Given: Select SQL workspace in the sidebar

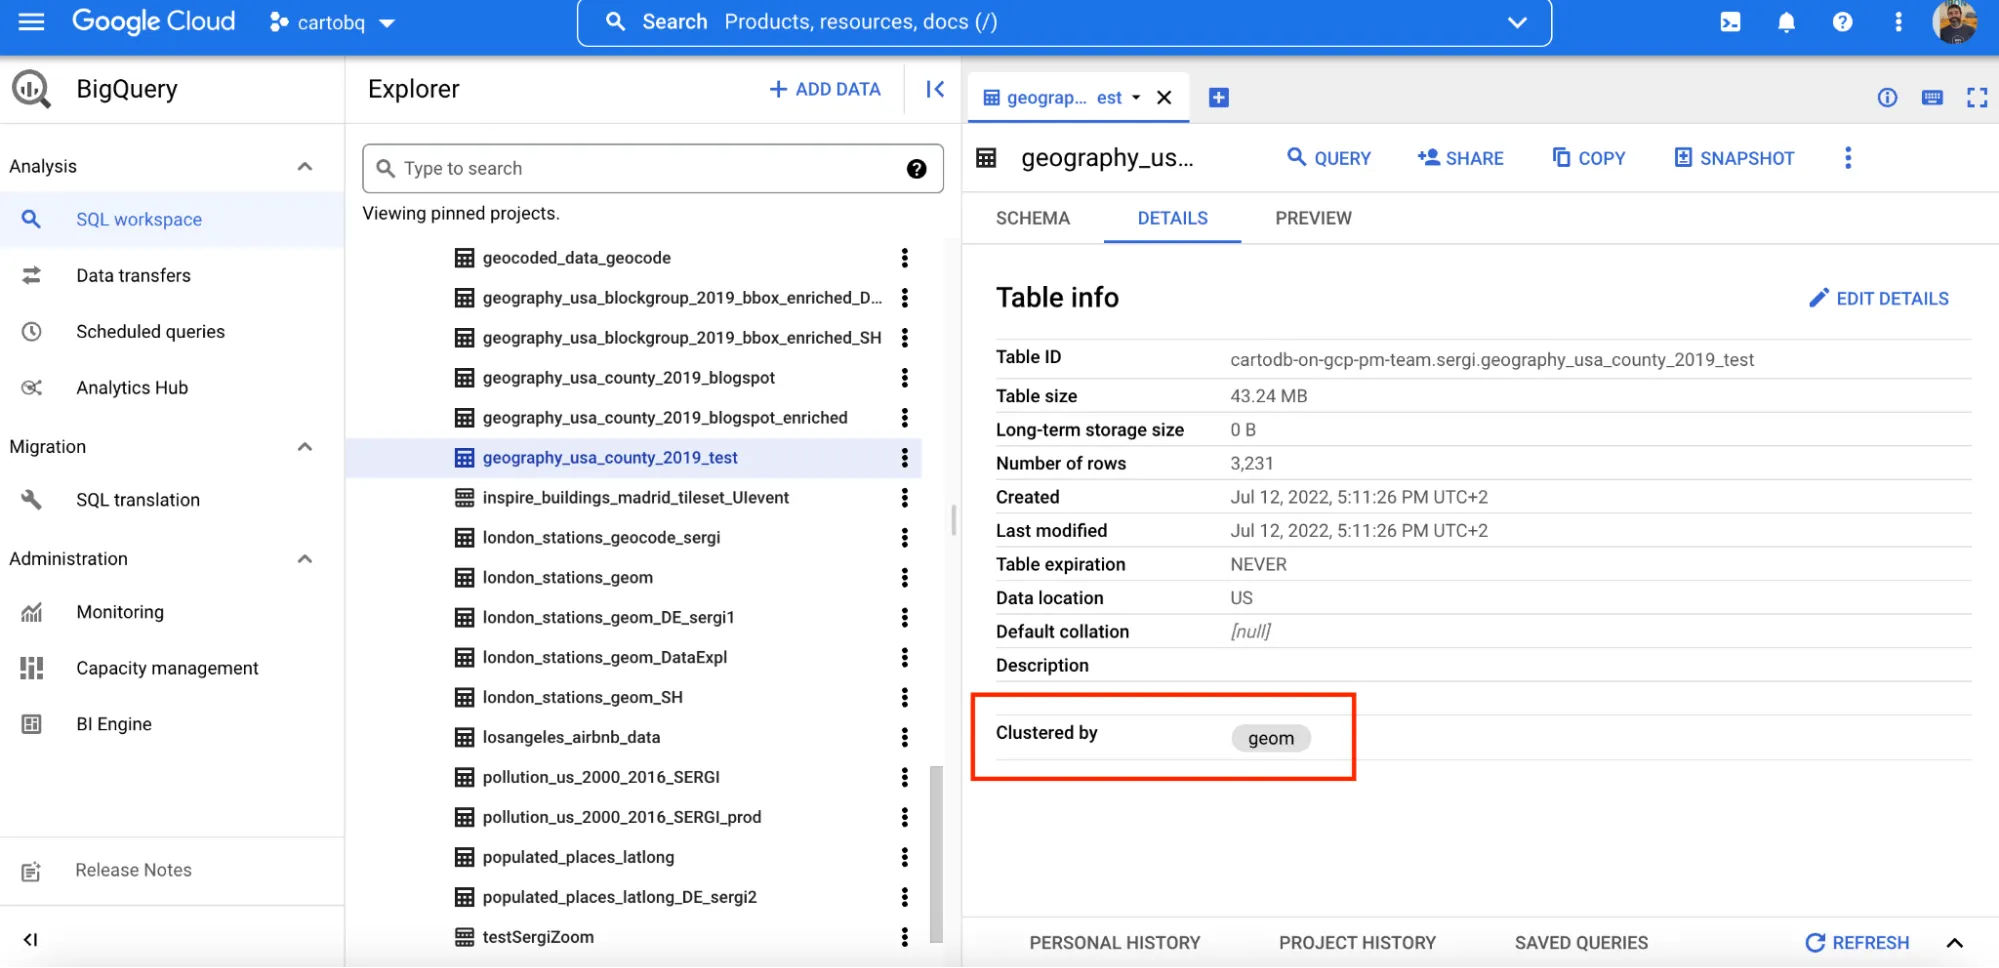Looking at the screenshot, I should (x=139, y=219).
